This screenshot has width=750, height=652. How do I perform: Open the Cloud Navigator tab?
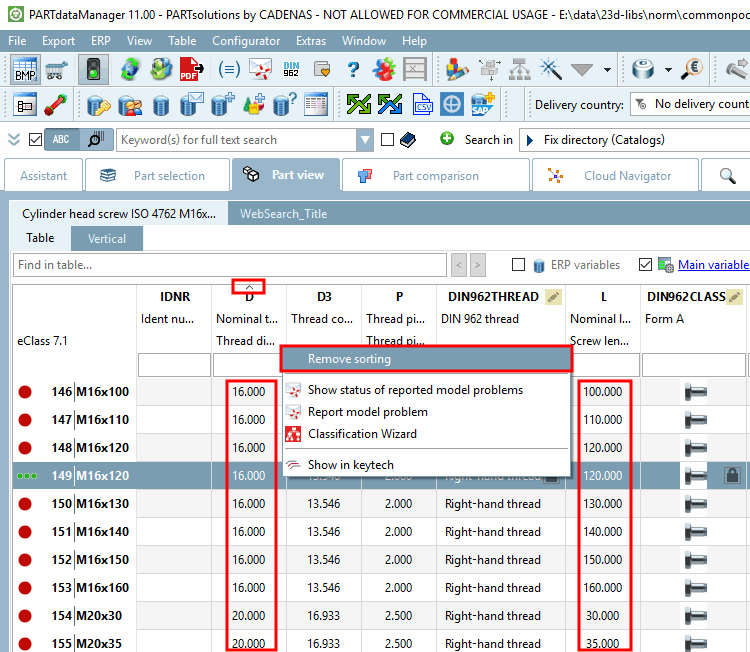pyautogui.click(x=615, y=176)
